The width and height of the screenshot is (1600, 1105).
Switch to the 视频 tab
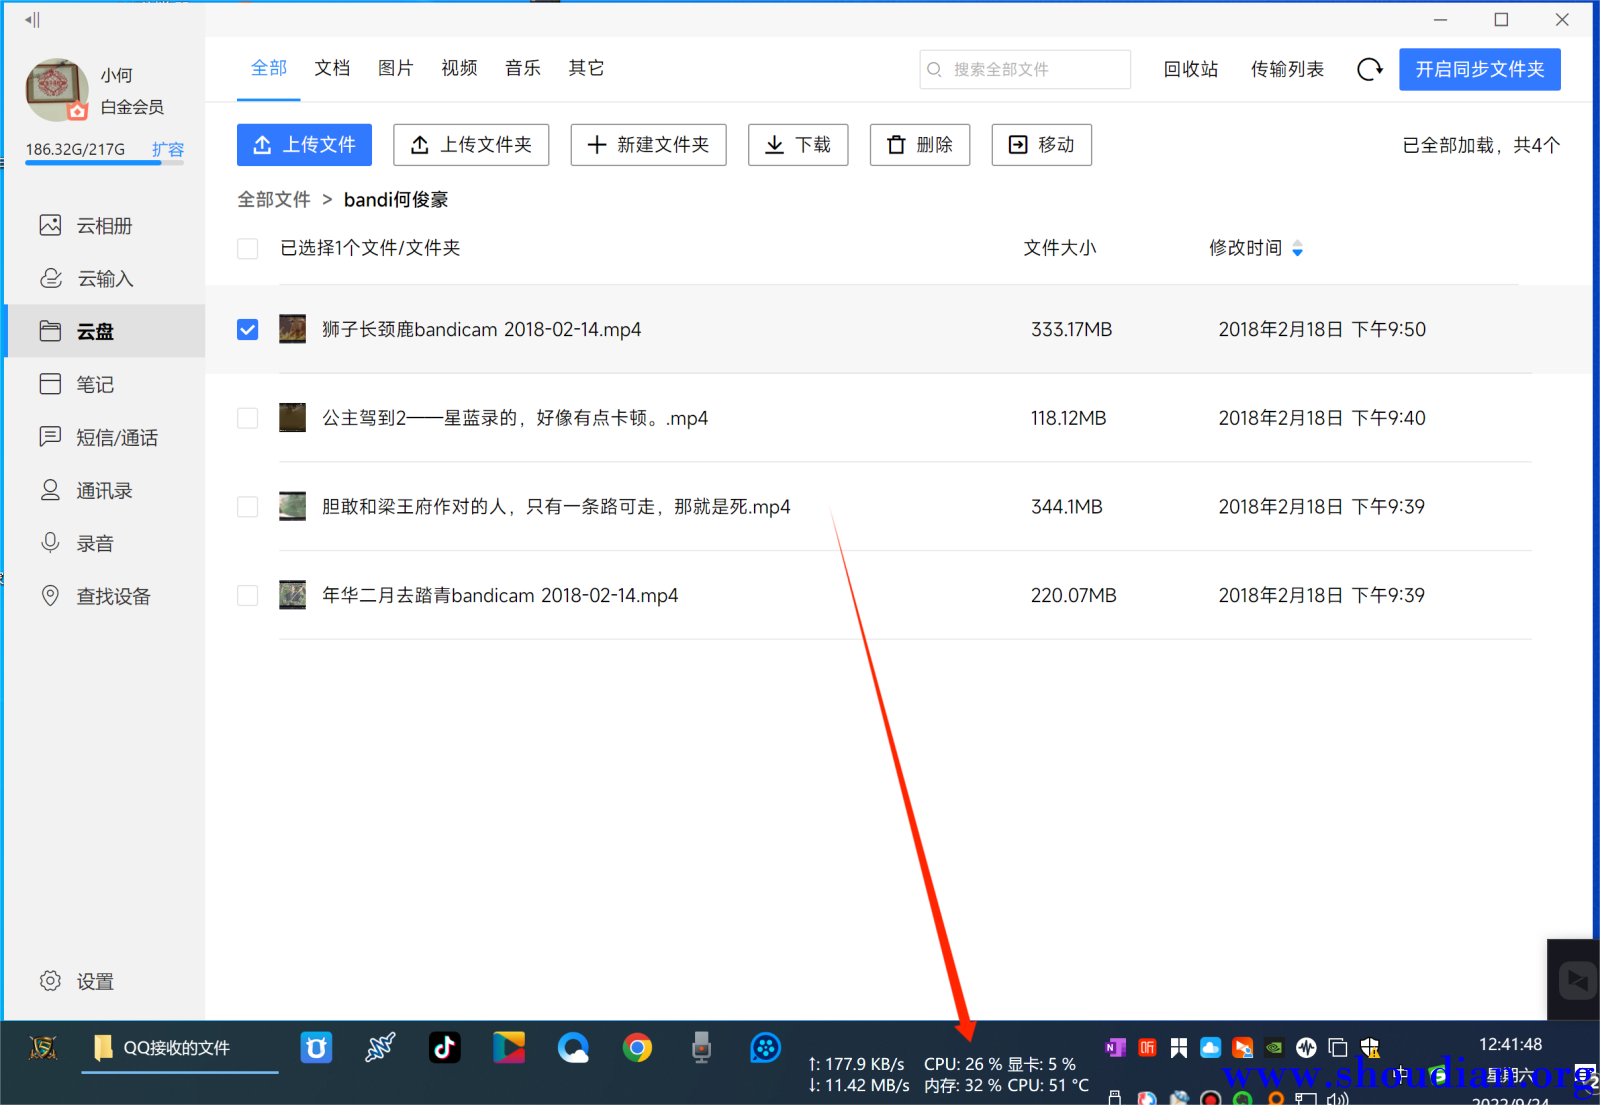click(459, 68)
